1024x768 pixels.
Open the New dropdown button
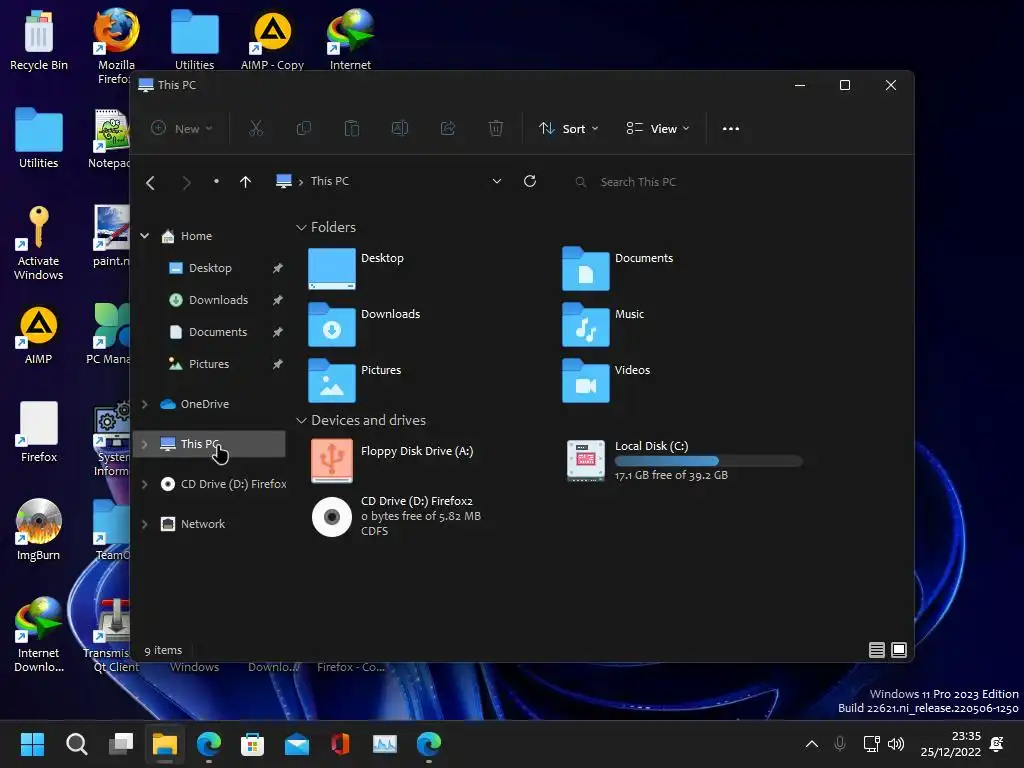point(182,129)
